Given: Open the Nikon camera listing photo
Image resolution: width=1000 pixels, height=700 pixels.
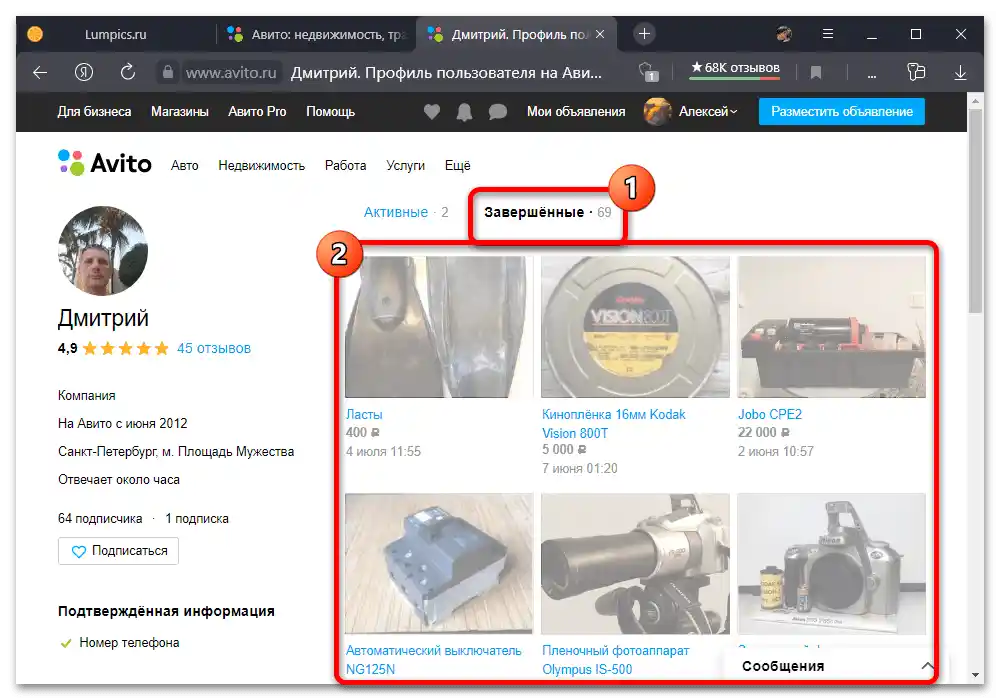Looking at the screenshot, I should click(832, 564).
